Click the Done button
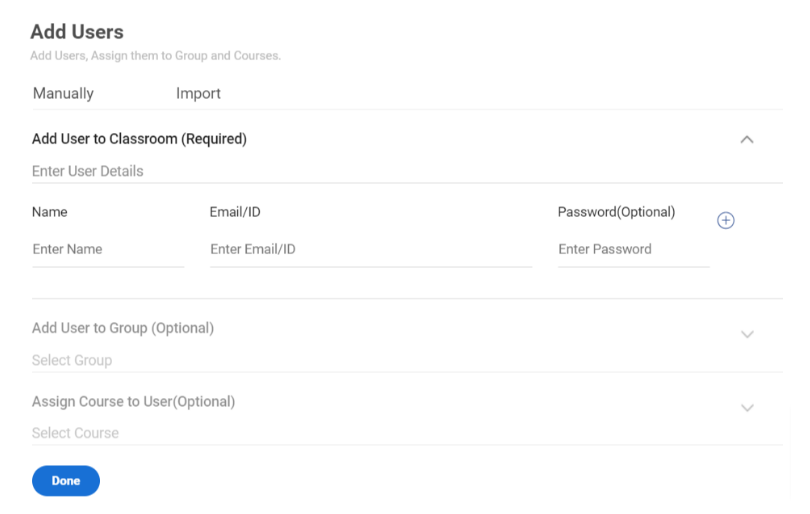This screenshot has width=810, height=514. 66,480
